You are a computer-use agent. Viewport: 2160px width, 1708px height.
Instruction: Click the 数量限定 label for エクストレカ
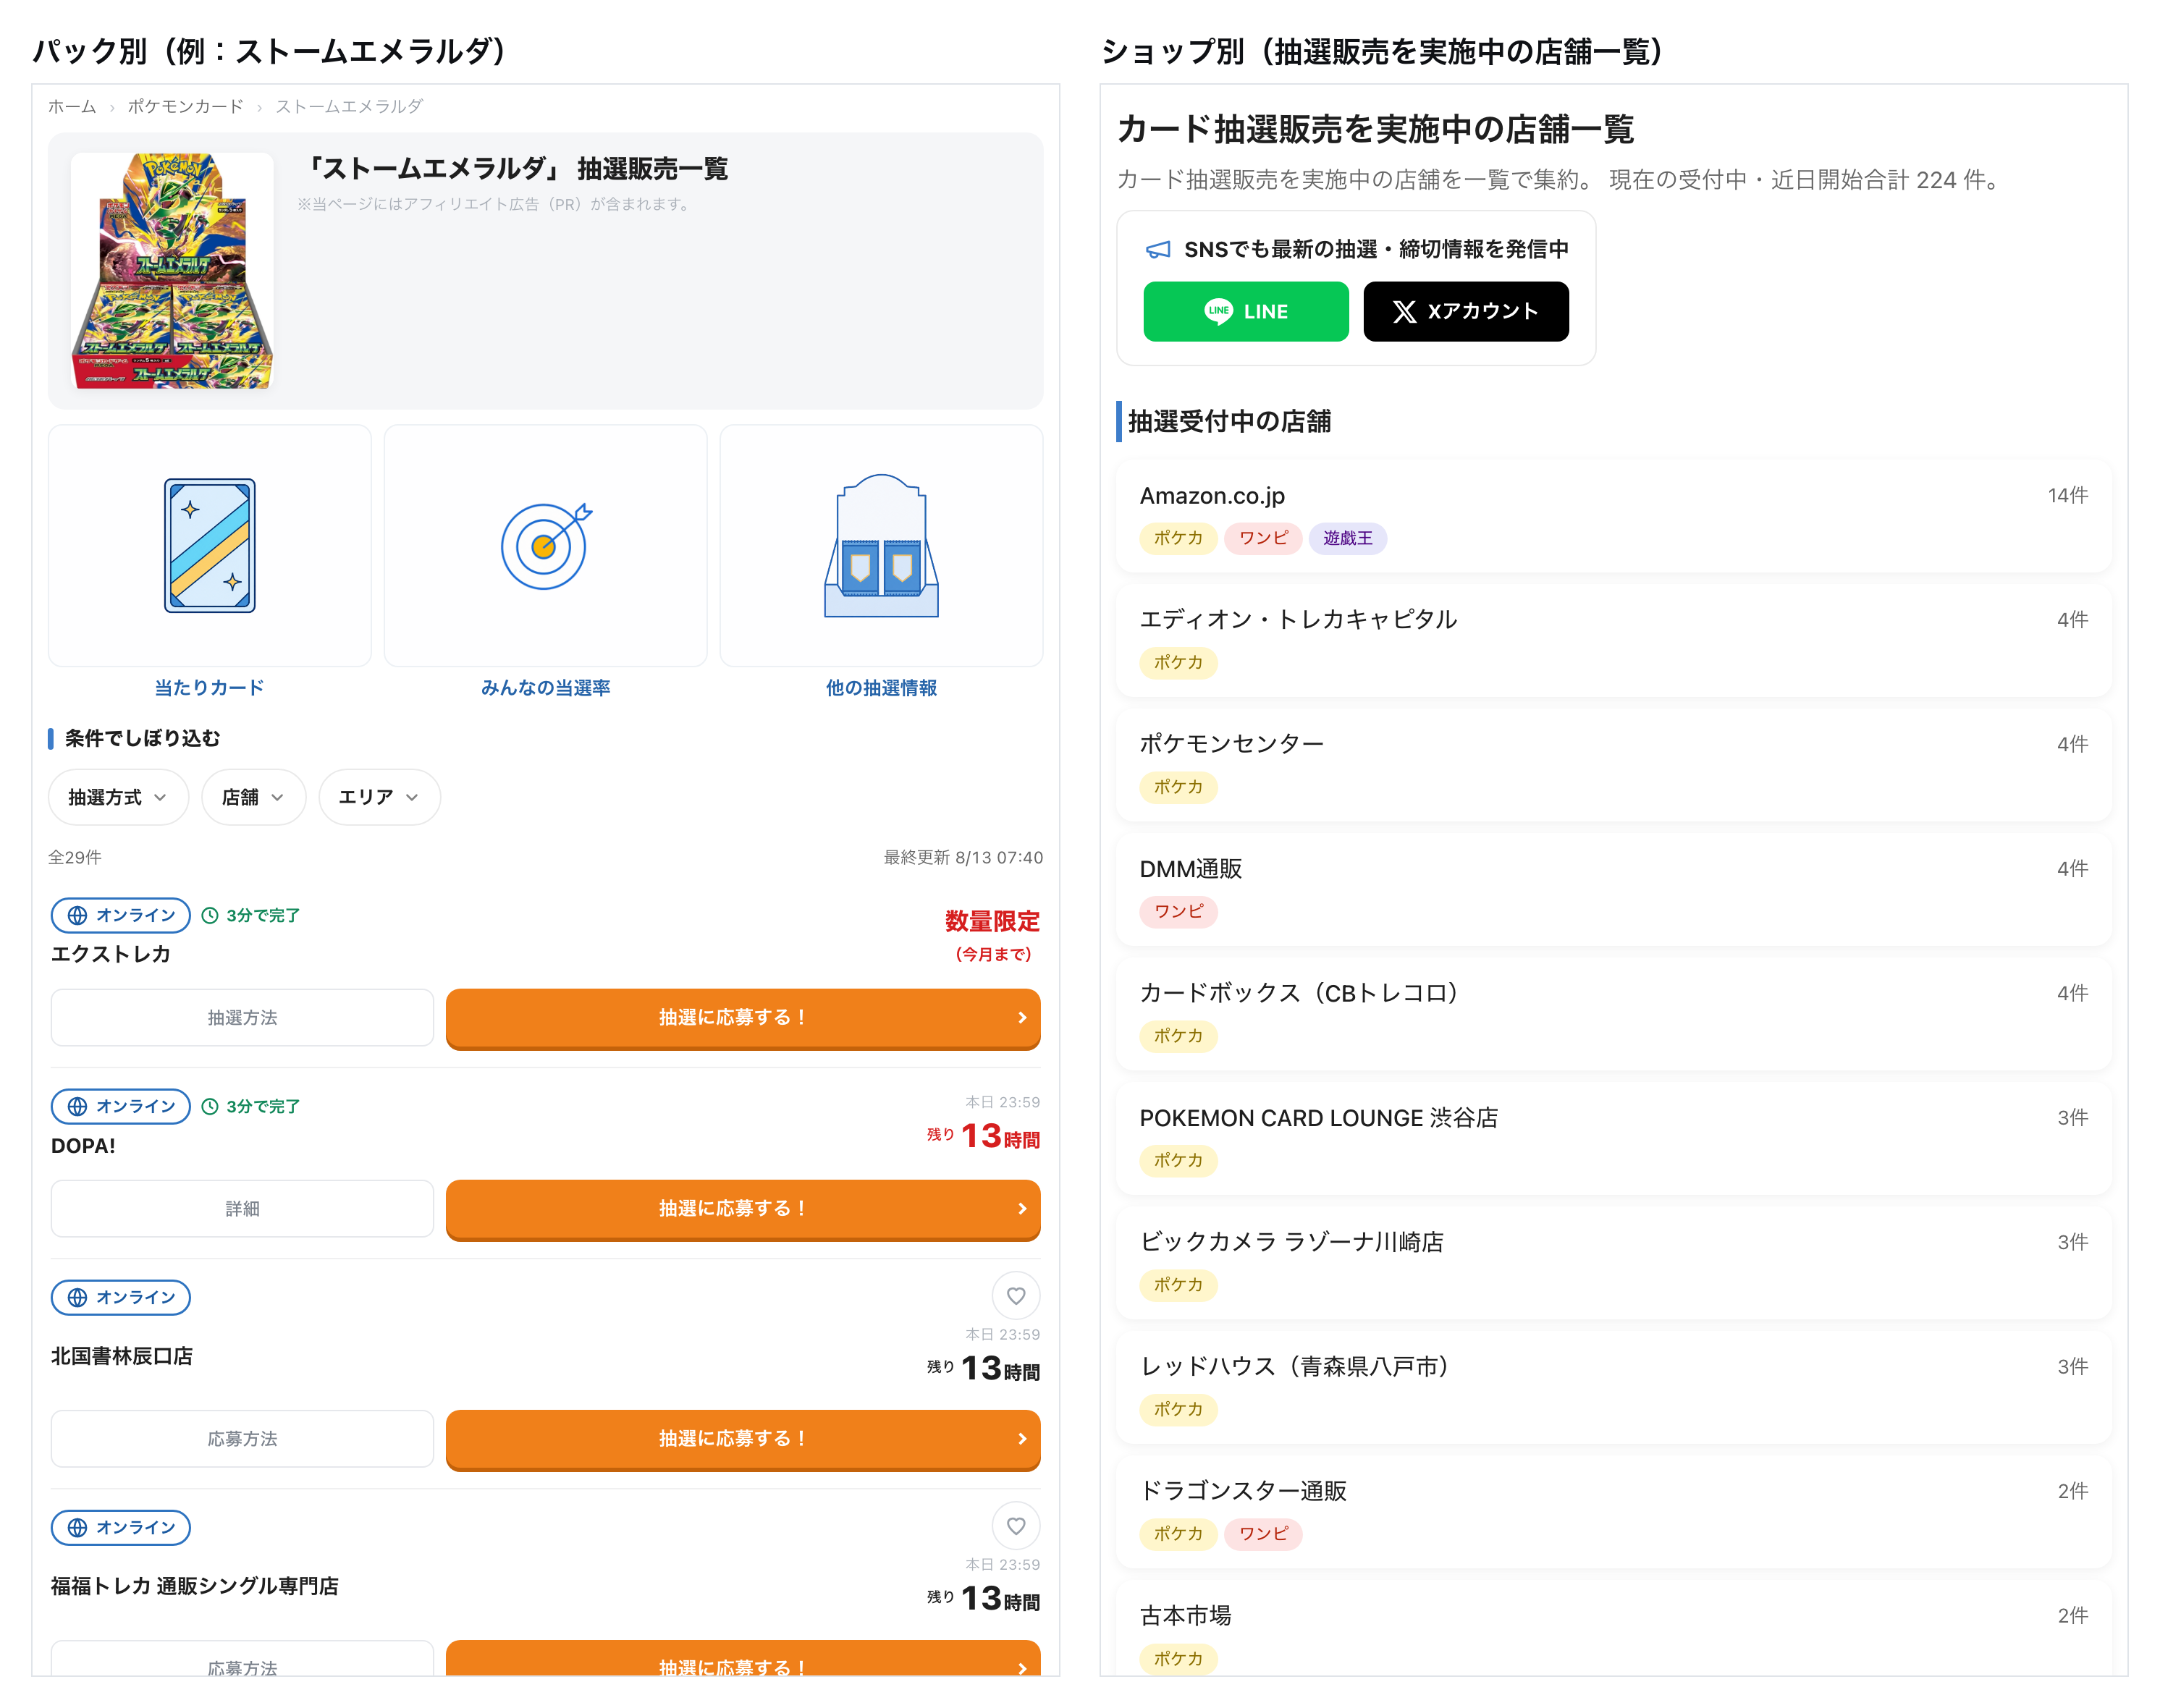coord(992,921)
